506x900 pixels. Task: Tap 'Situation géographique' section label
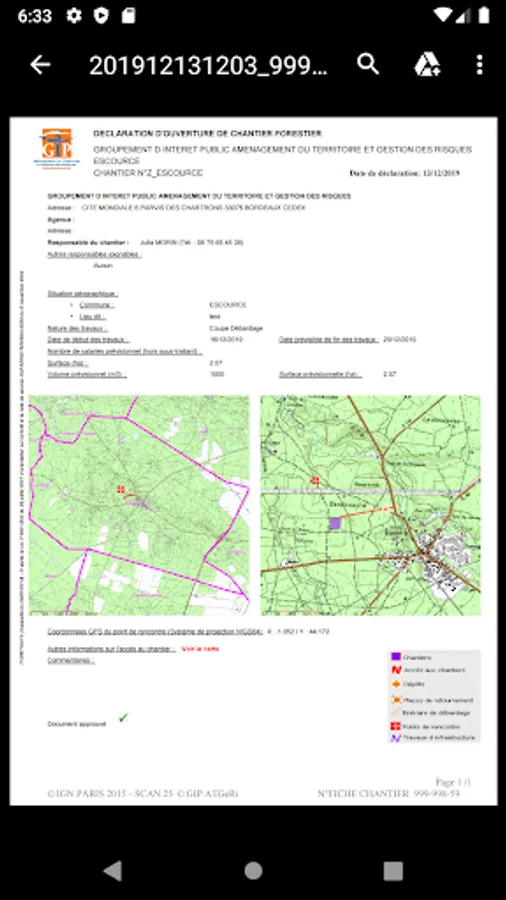[x=83, y=293]
